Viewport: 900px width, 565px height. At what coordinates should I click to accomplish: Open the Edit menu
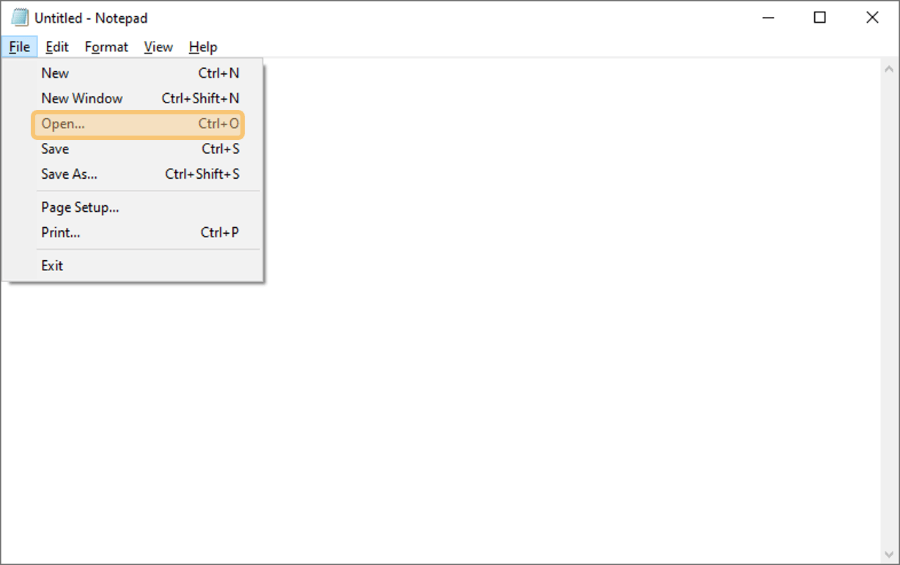57,47
